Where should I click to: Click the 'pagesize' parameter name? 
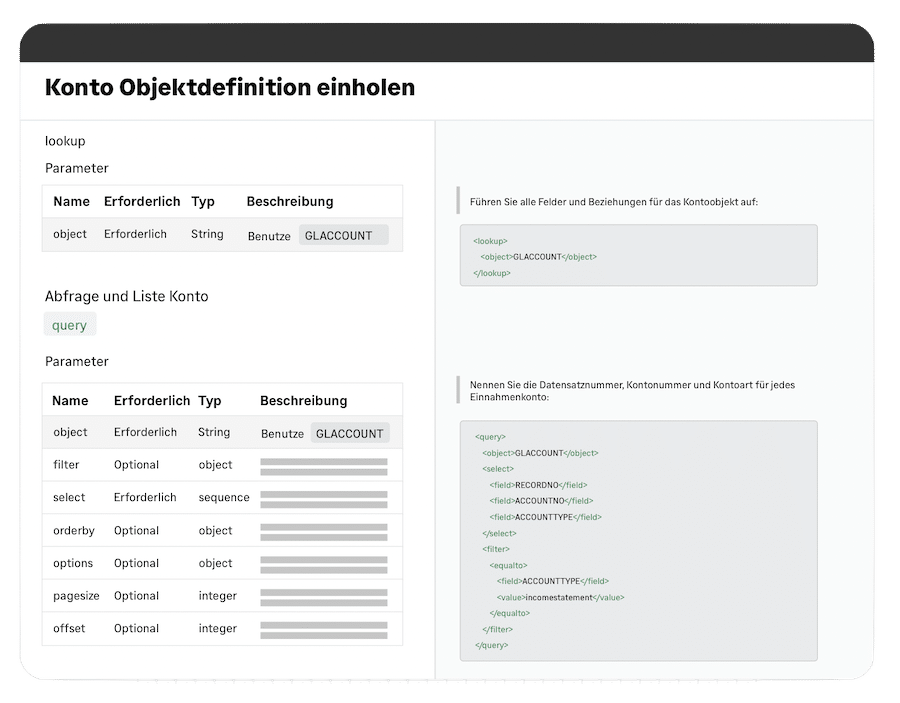click(76, 596)
